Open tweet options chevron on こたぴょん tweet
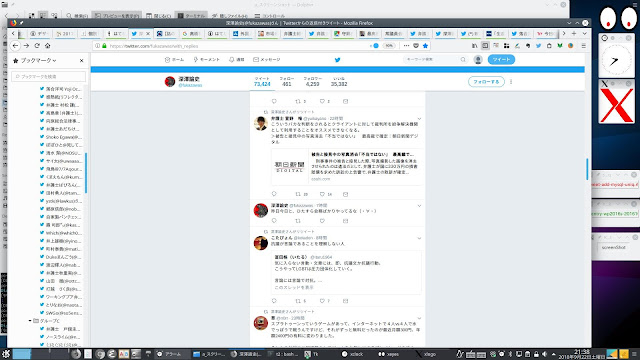 click(x=419, y=238)
